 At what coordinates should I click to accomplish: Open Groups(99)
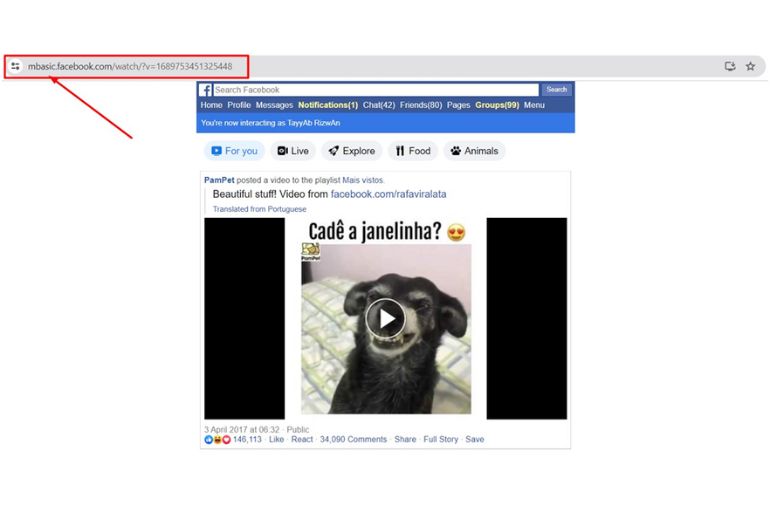coord(497,105)
